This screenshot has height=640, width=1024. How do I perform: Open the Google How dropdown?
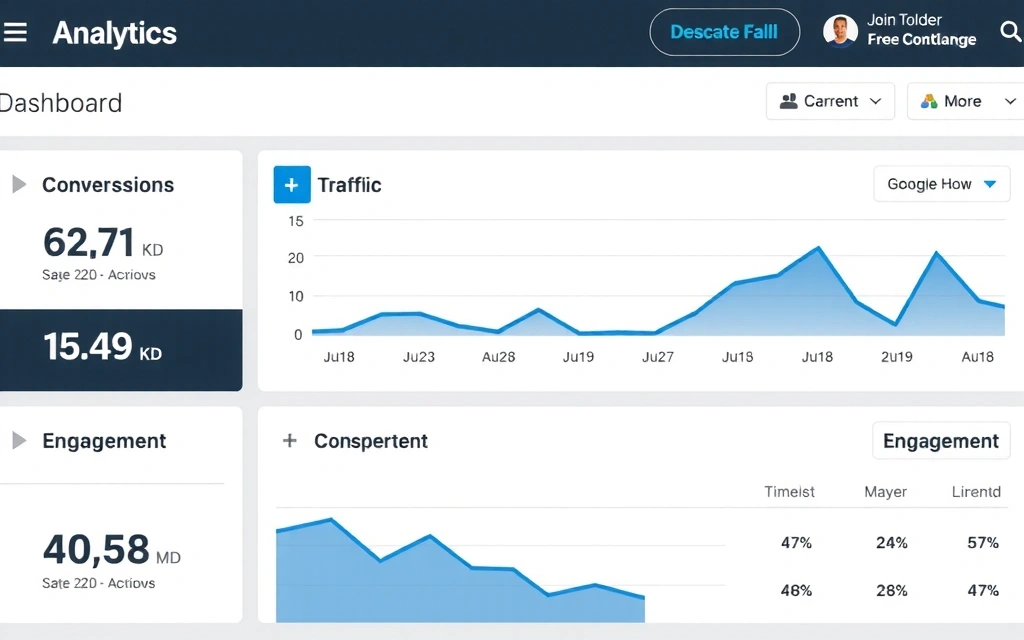pos(940,184)
